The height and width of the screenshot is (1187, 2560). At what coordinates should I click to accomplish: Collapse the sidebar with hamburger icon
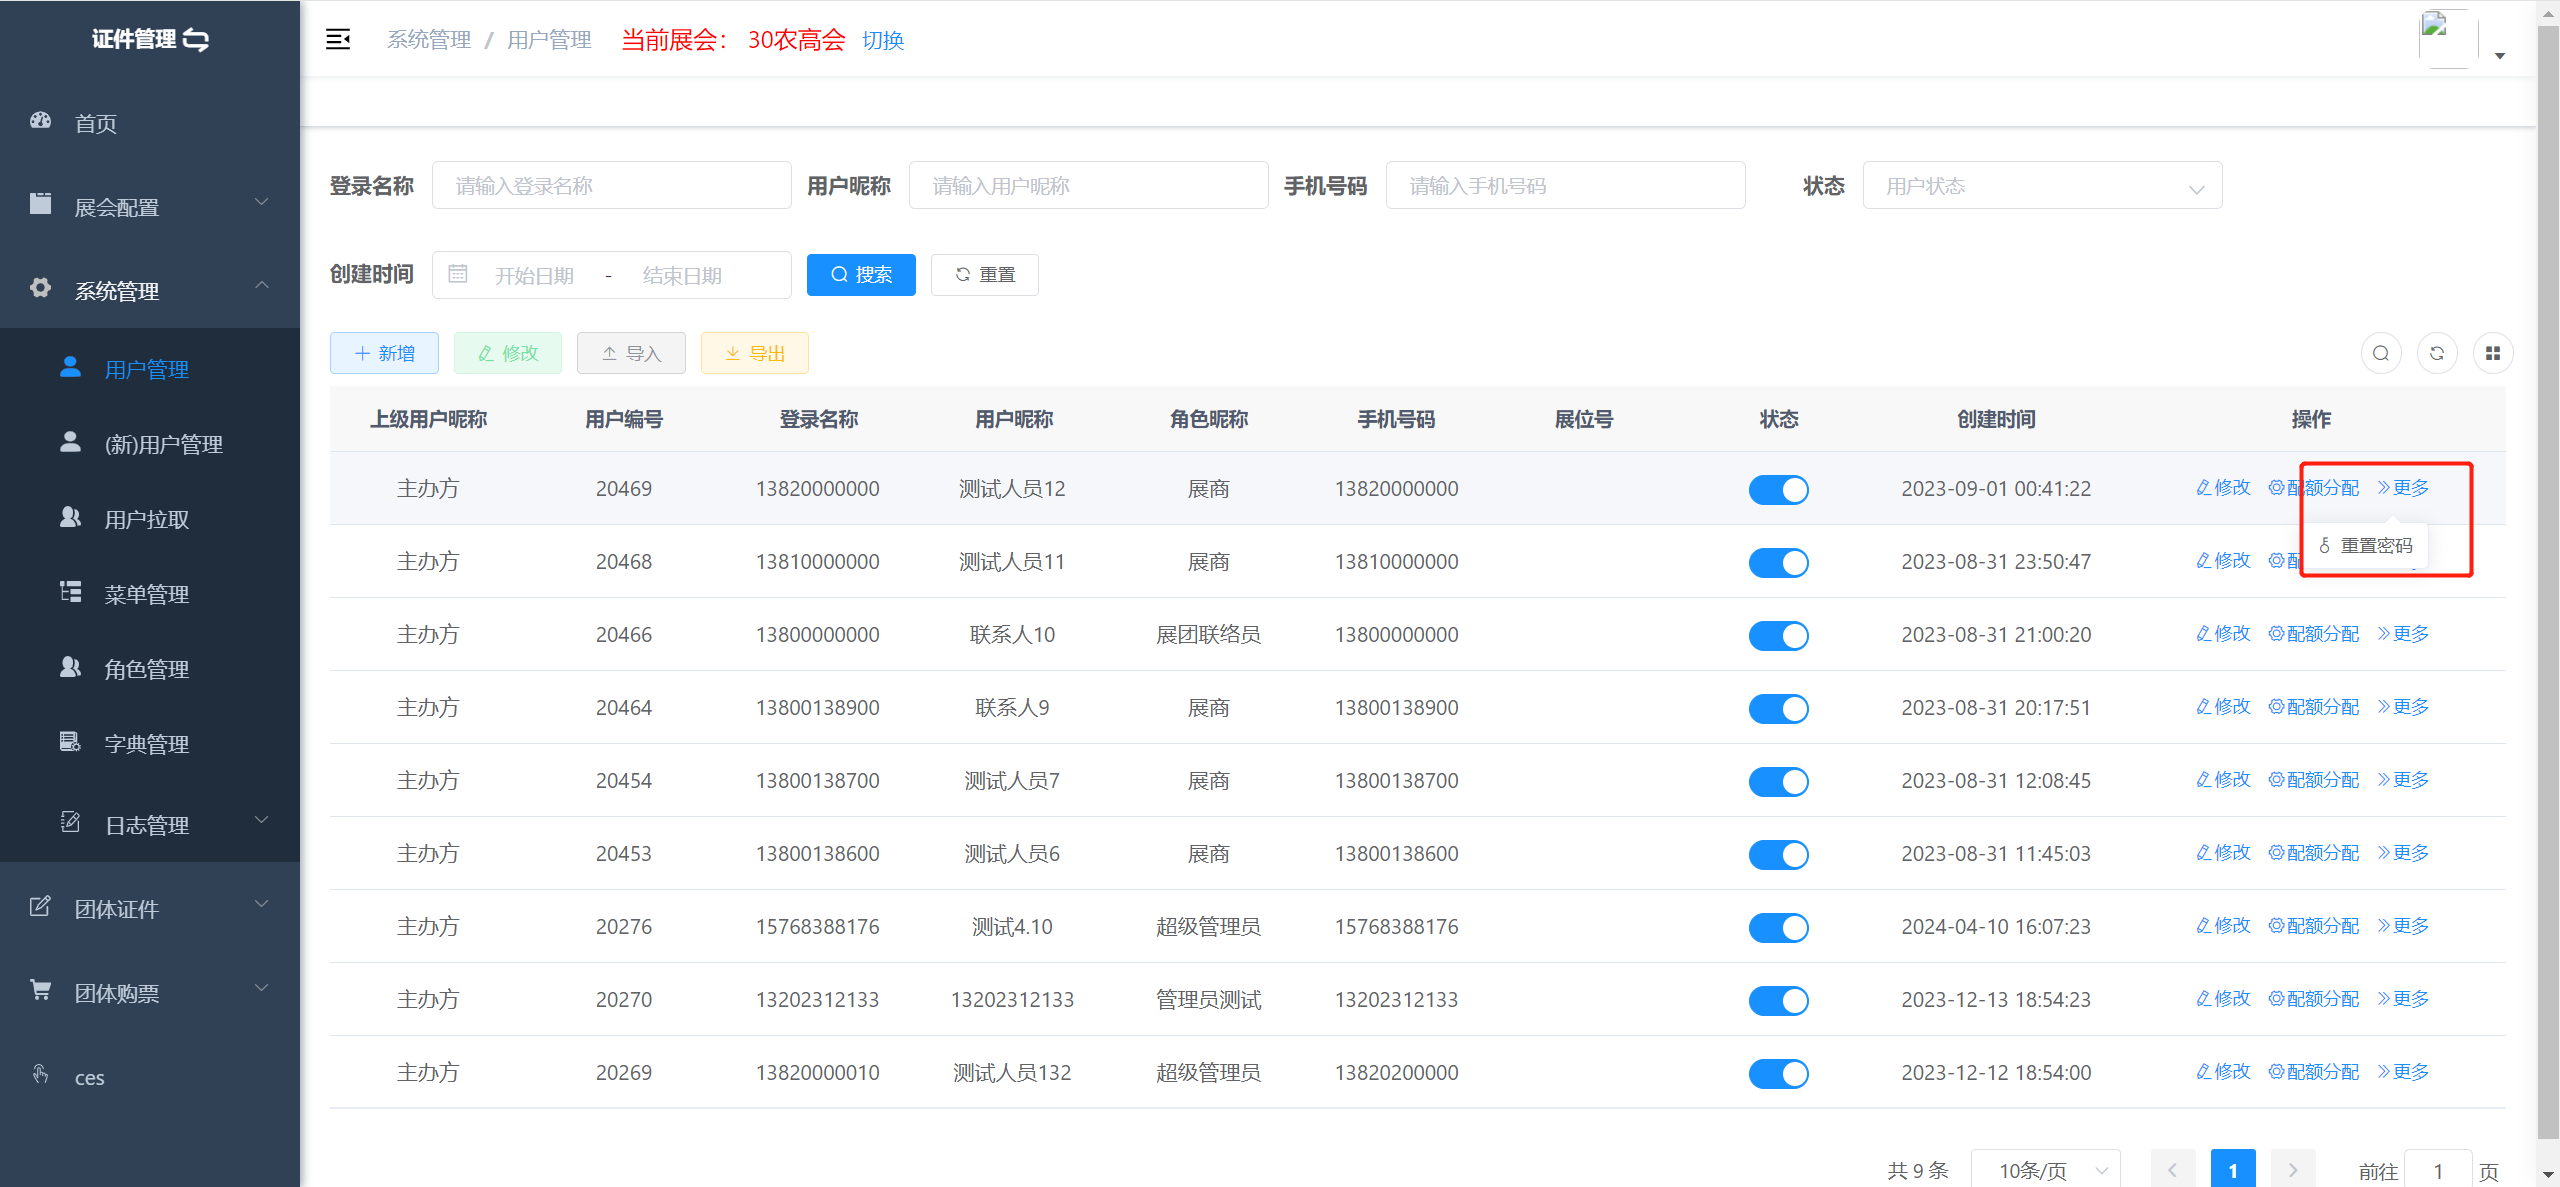point(338,40)
